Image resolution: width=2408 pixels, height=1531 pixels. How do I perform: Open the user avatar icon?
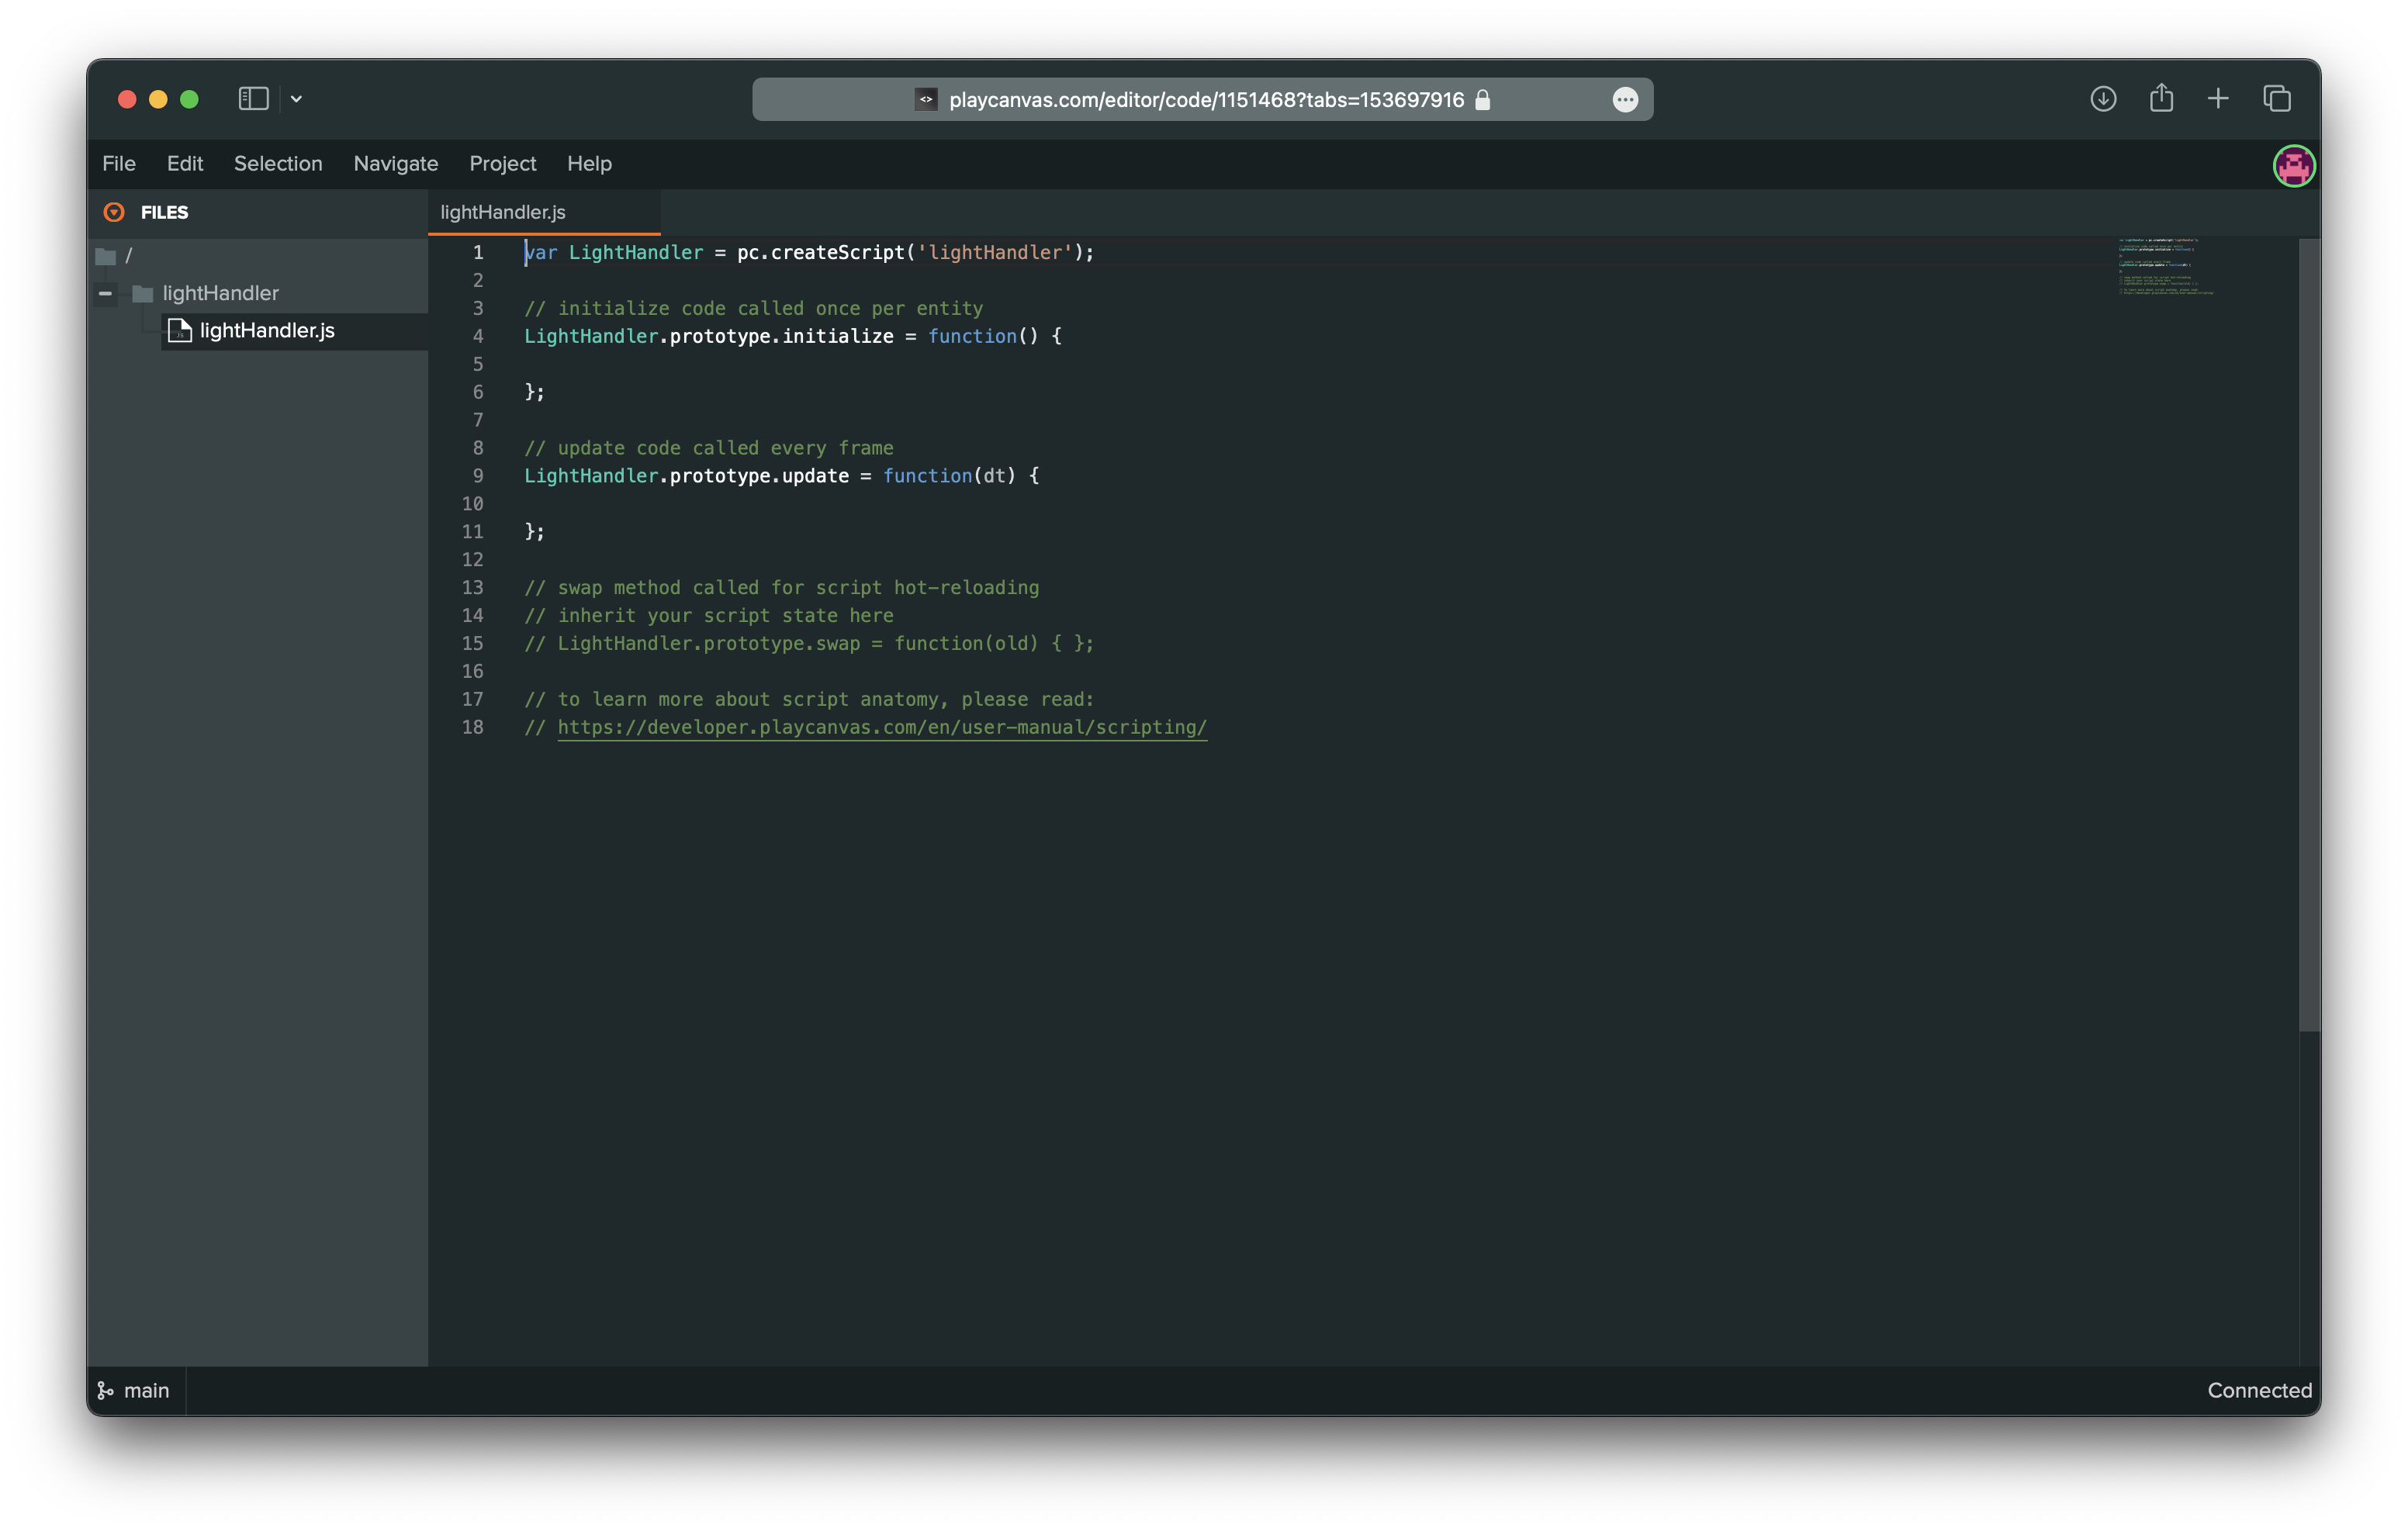click(2293, 166)
